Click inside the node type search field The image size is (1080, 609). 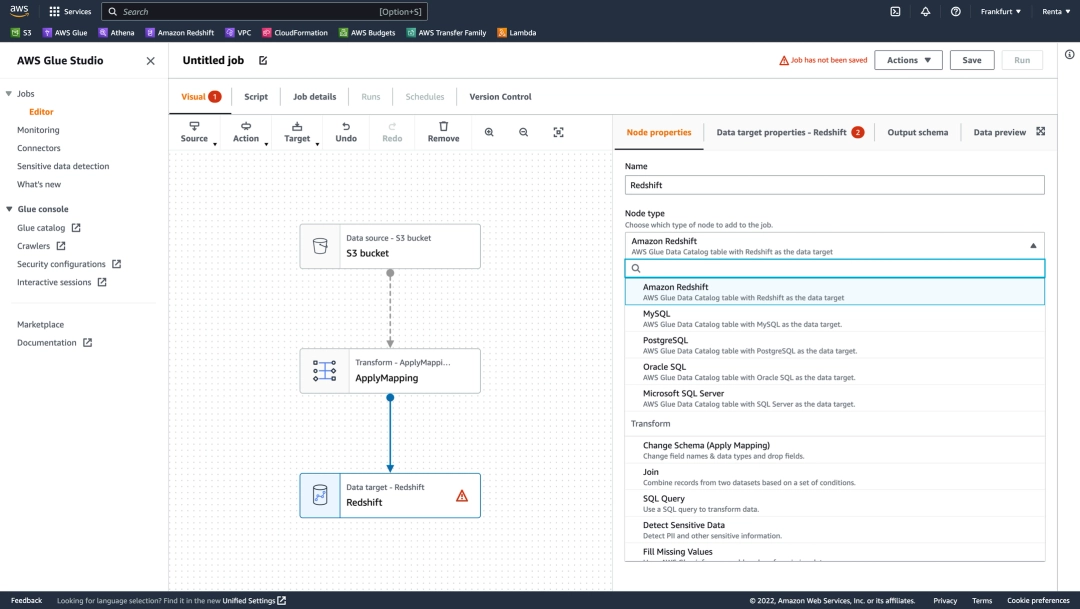tap(834, 267)
